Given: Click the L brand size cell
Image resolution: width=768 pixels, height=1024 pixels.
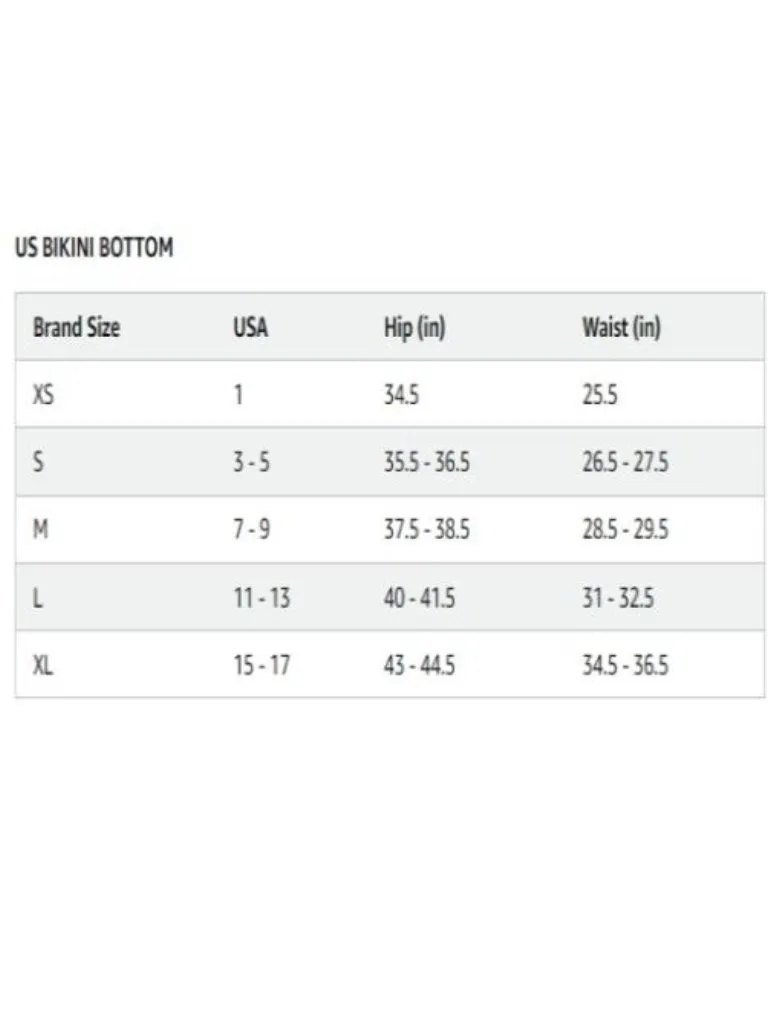Looking at the screenshot, I should tap(38, 598).
